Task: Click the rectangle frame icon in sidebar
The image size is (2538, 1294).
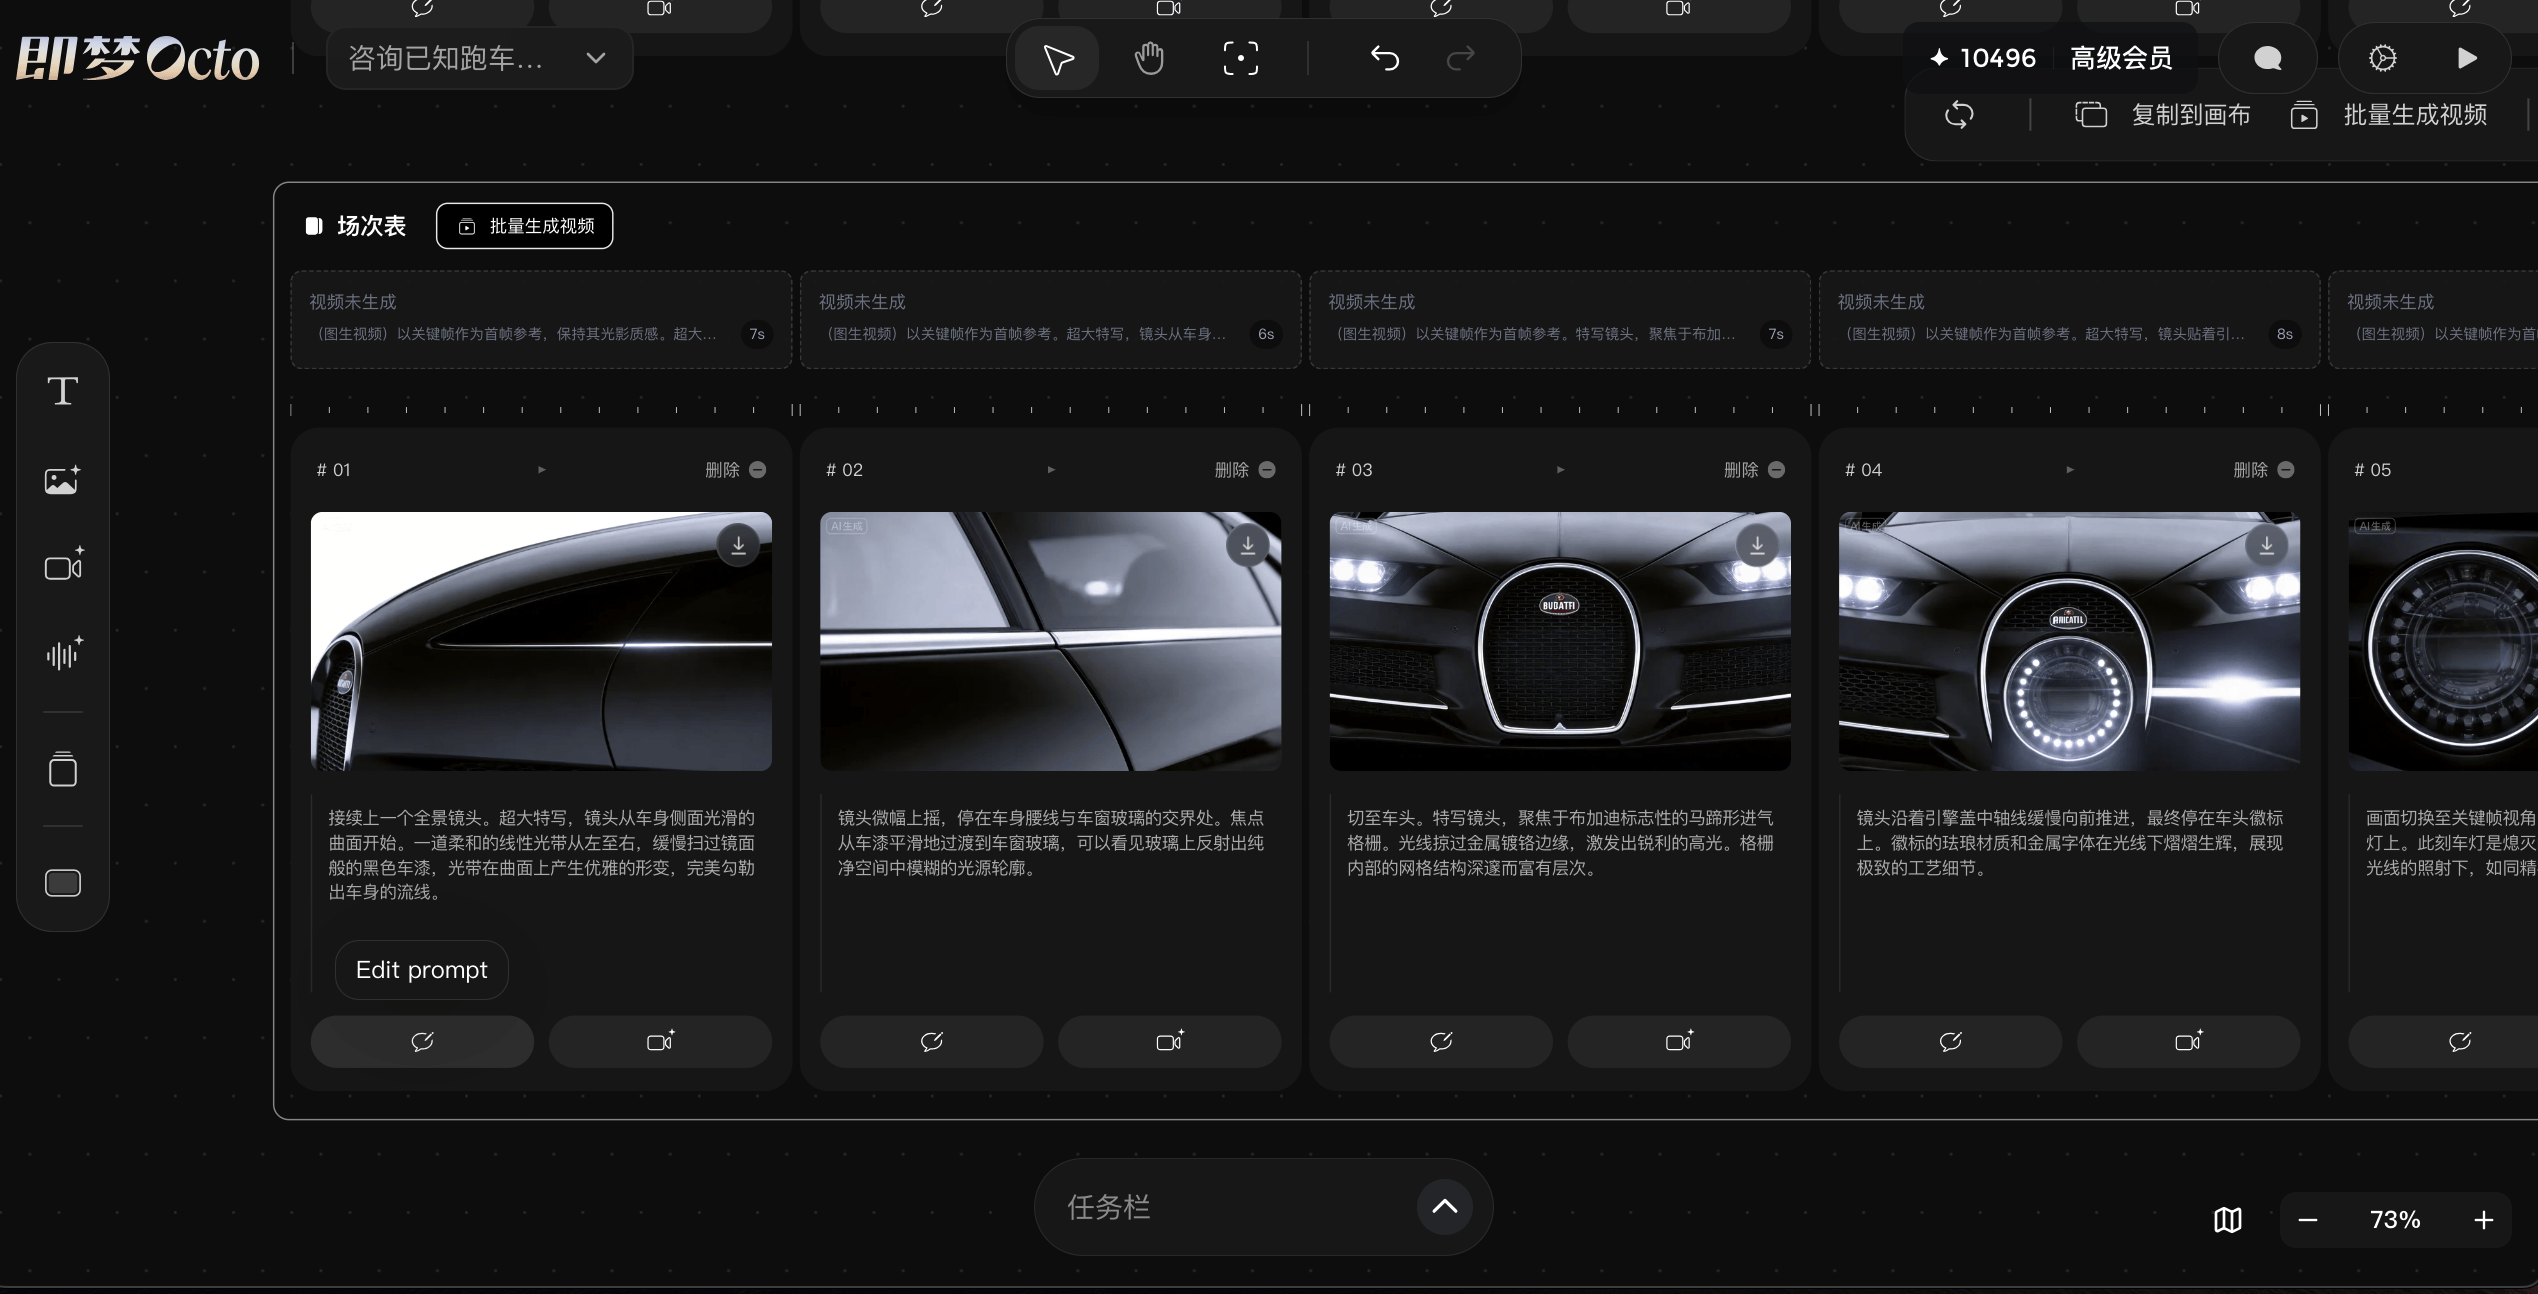Action: (x=63, y=883)
